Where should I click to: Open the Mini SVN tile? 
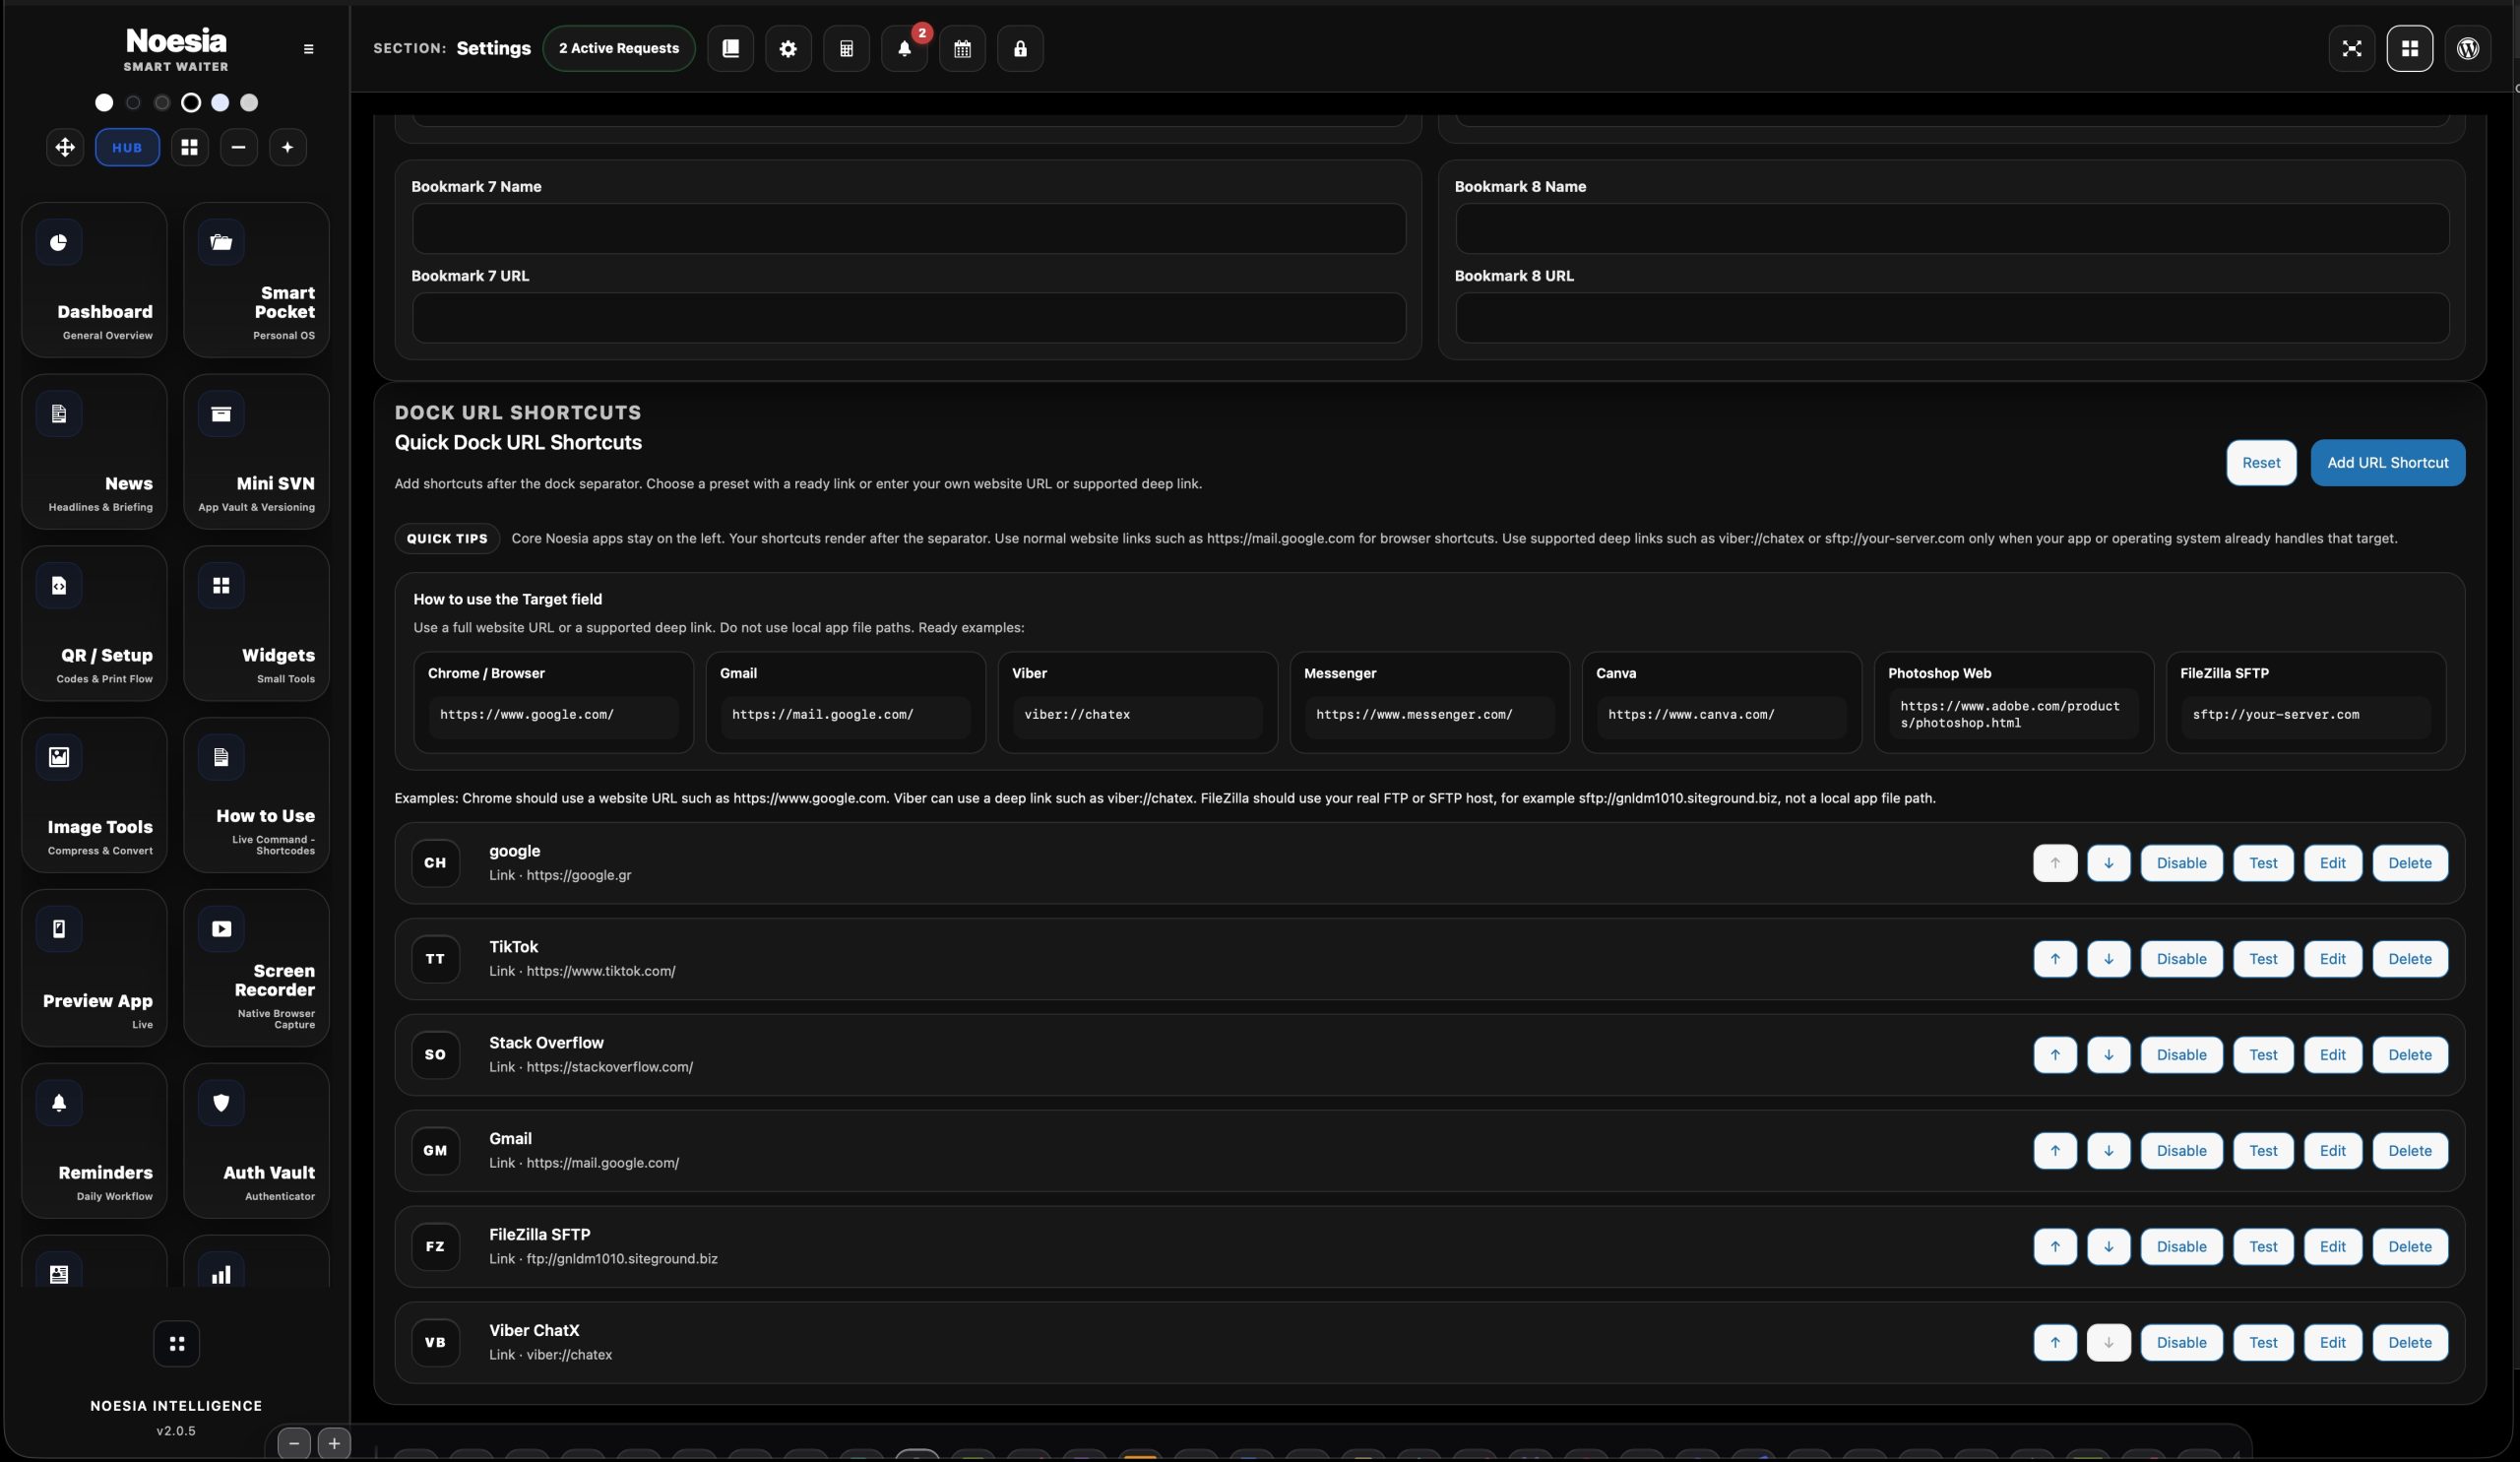tap(256, 451)
